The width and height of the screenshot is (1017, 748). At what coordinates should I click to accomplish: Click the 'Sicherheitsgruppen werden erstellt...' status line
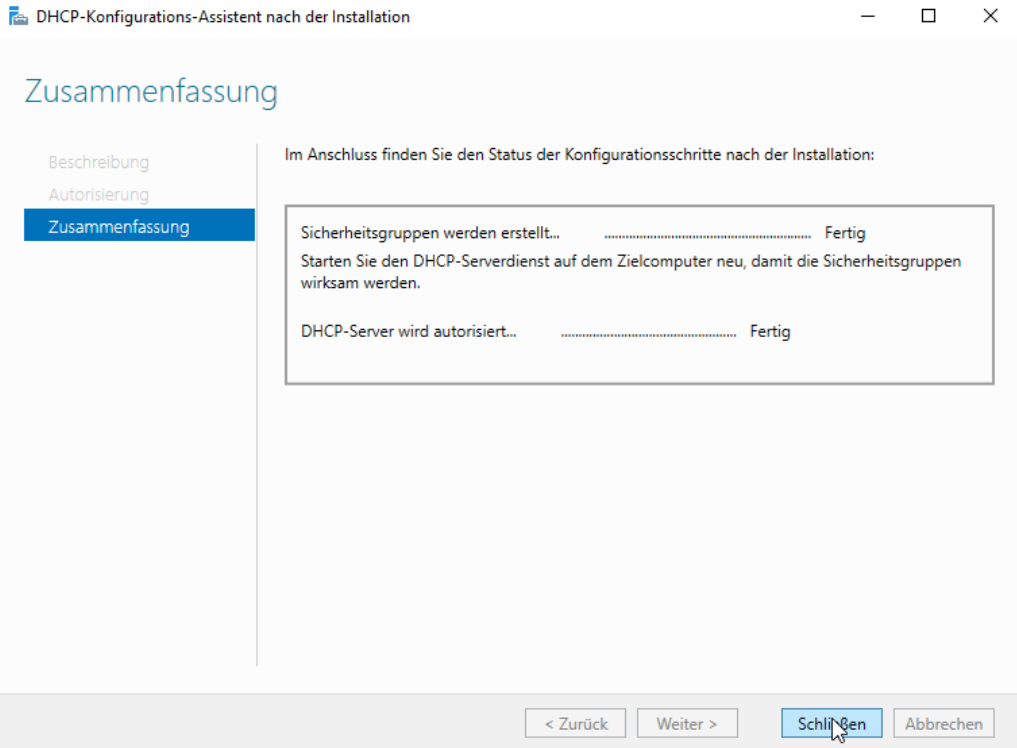pos(430,233)
